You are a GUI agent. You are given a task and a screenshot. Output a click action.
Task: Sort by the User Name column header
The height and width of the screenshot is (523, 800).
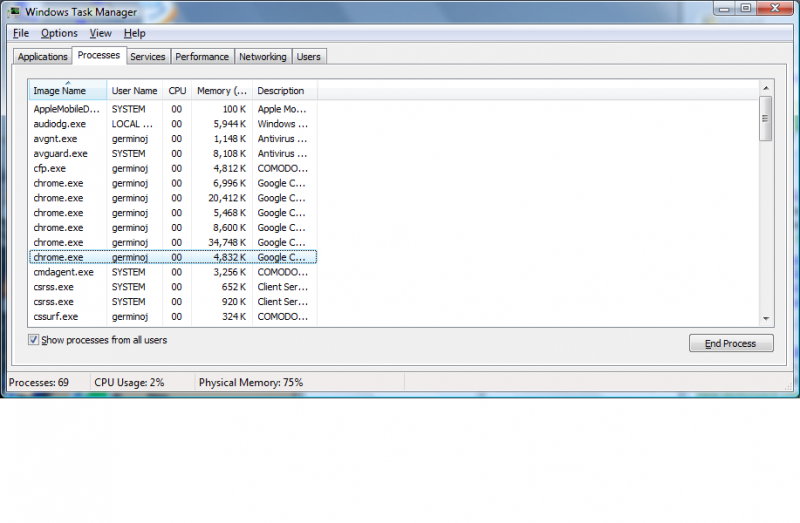point(135,91)
